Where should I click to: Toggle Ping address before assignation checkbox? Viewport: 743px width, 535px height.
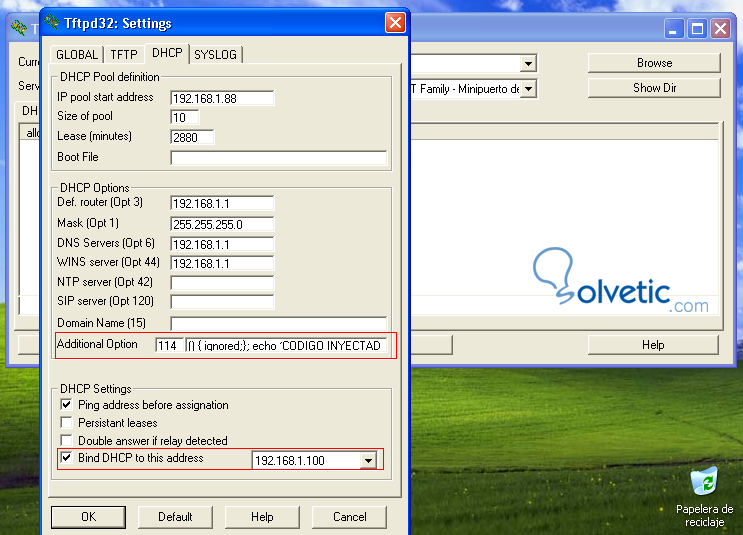(x=66, y=405)
